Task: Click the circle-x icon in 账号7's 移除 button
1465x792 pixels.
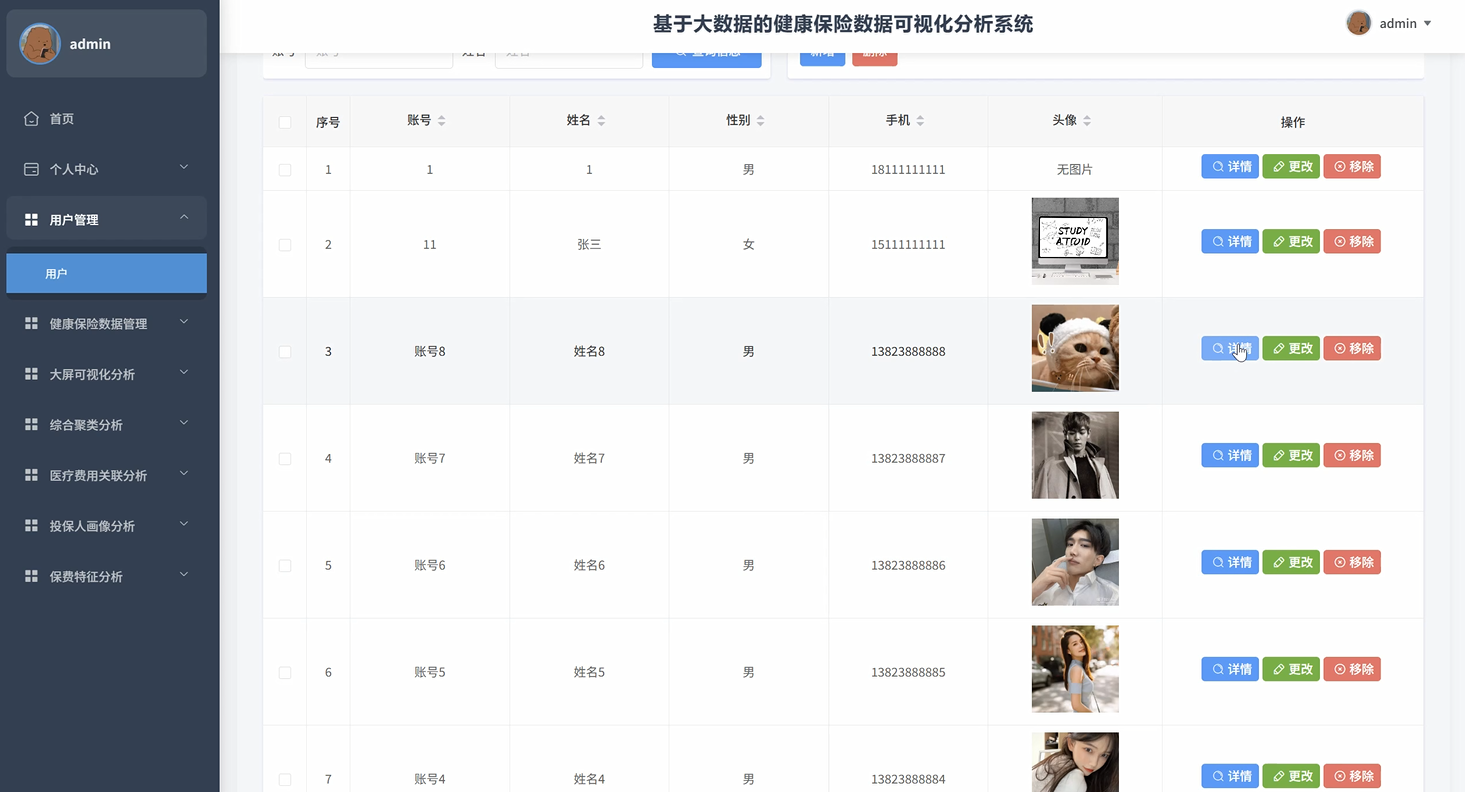Action: (1340, 455)
